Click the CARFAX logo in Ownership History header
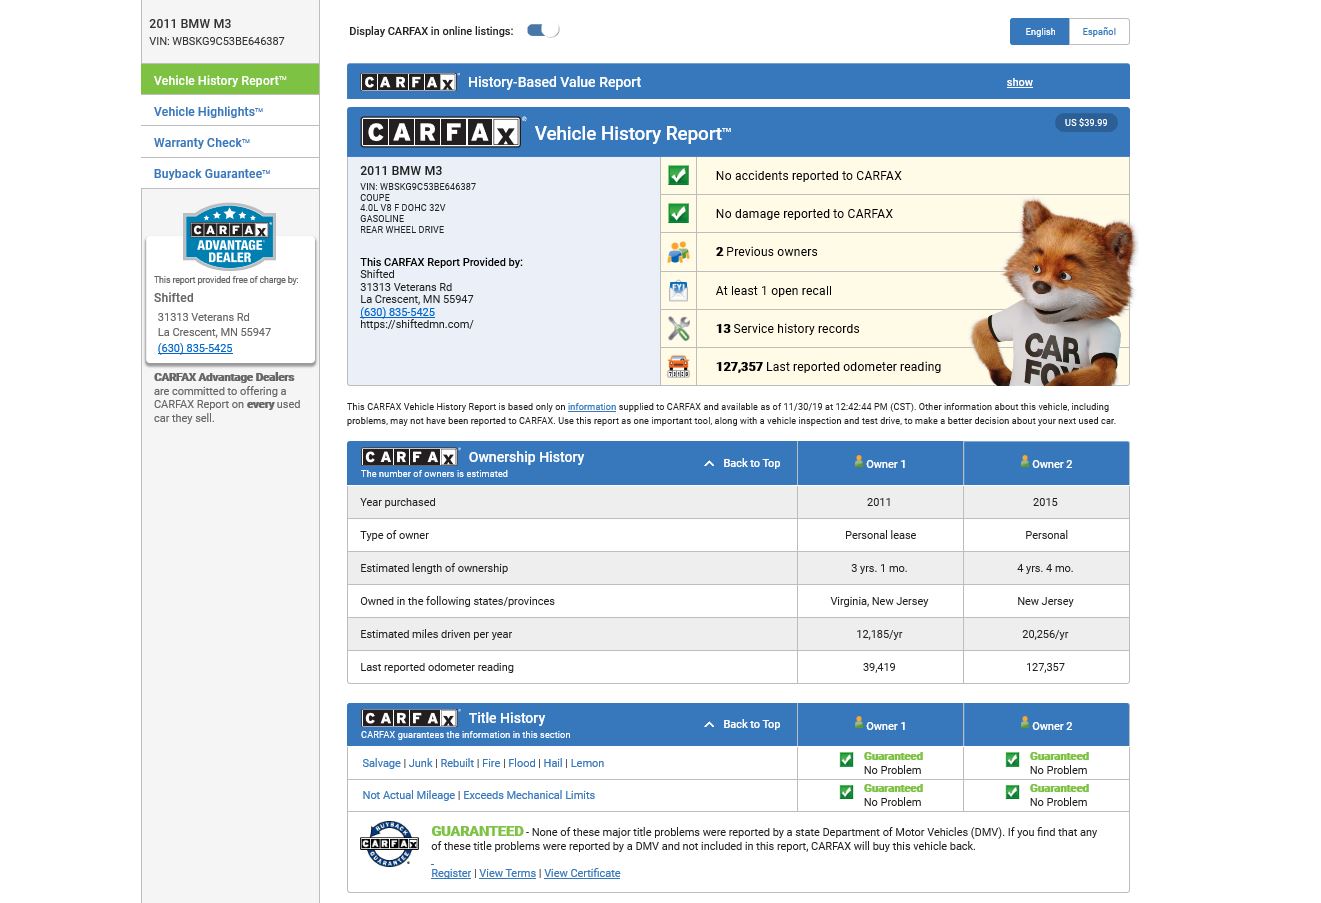Screen dimensions: 1321x903 point(410,457)
